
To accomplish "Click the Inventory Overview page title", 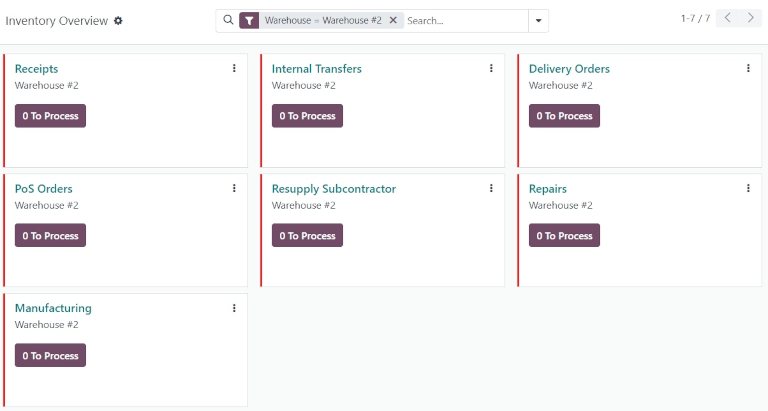I will [x=56, y=21].
